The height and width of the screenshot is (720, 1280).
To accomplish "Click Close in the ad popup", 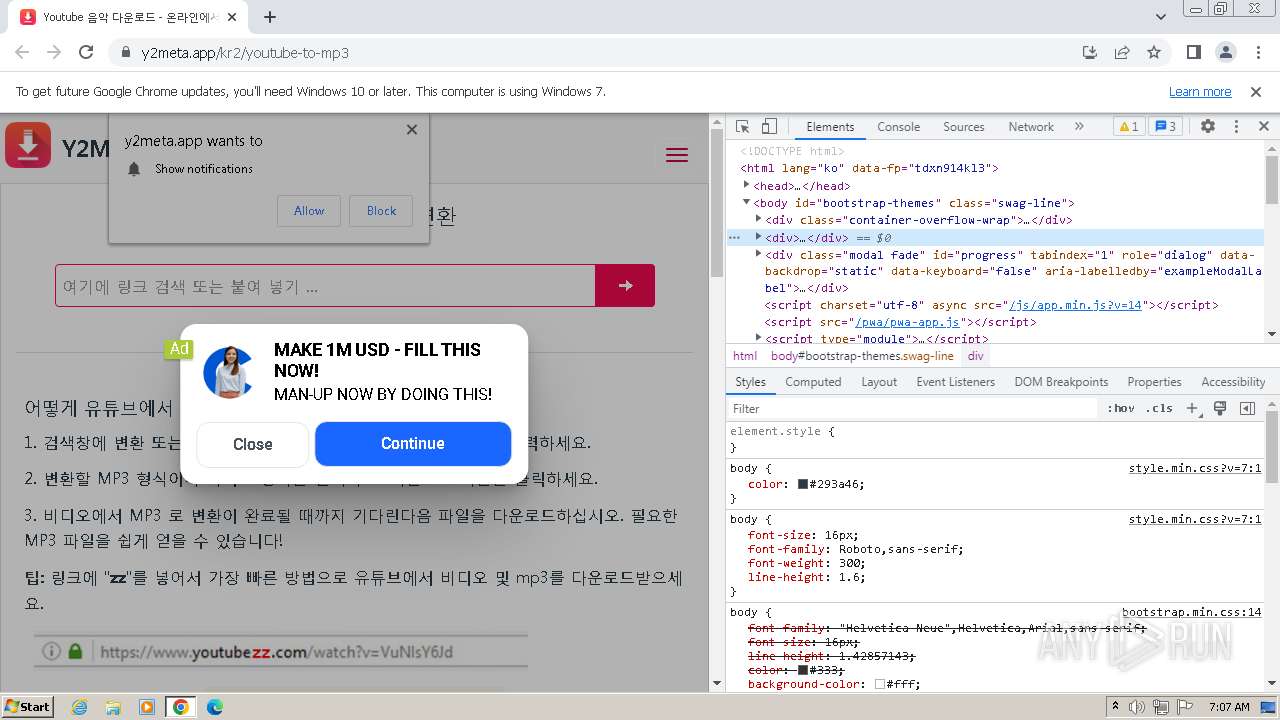I will 253,445.
